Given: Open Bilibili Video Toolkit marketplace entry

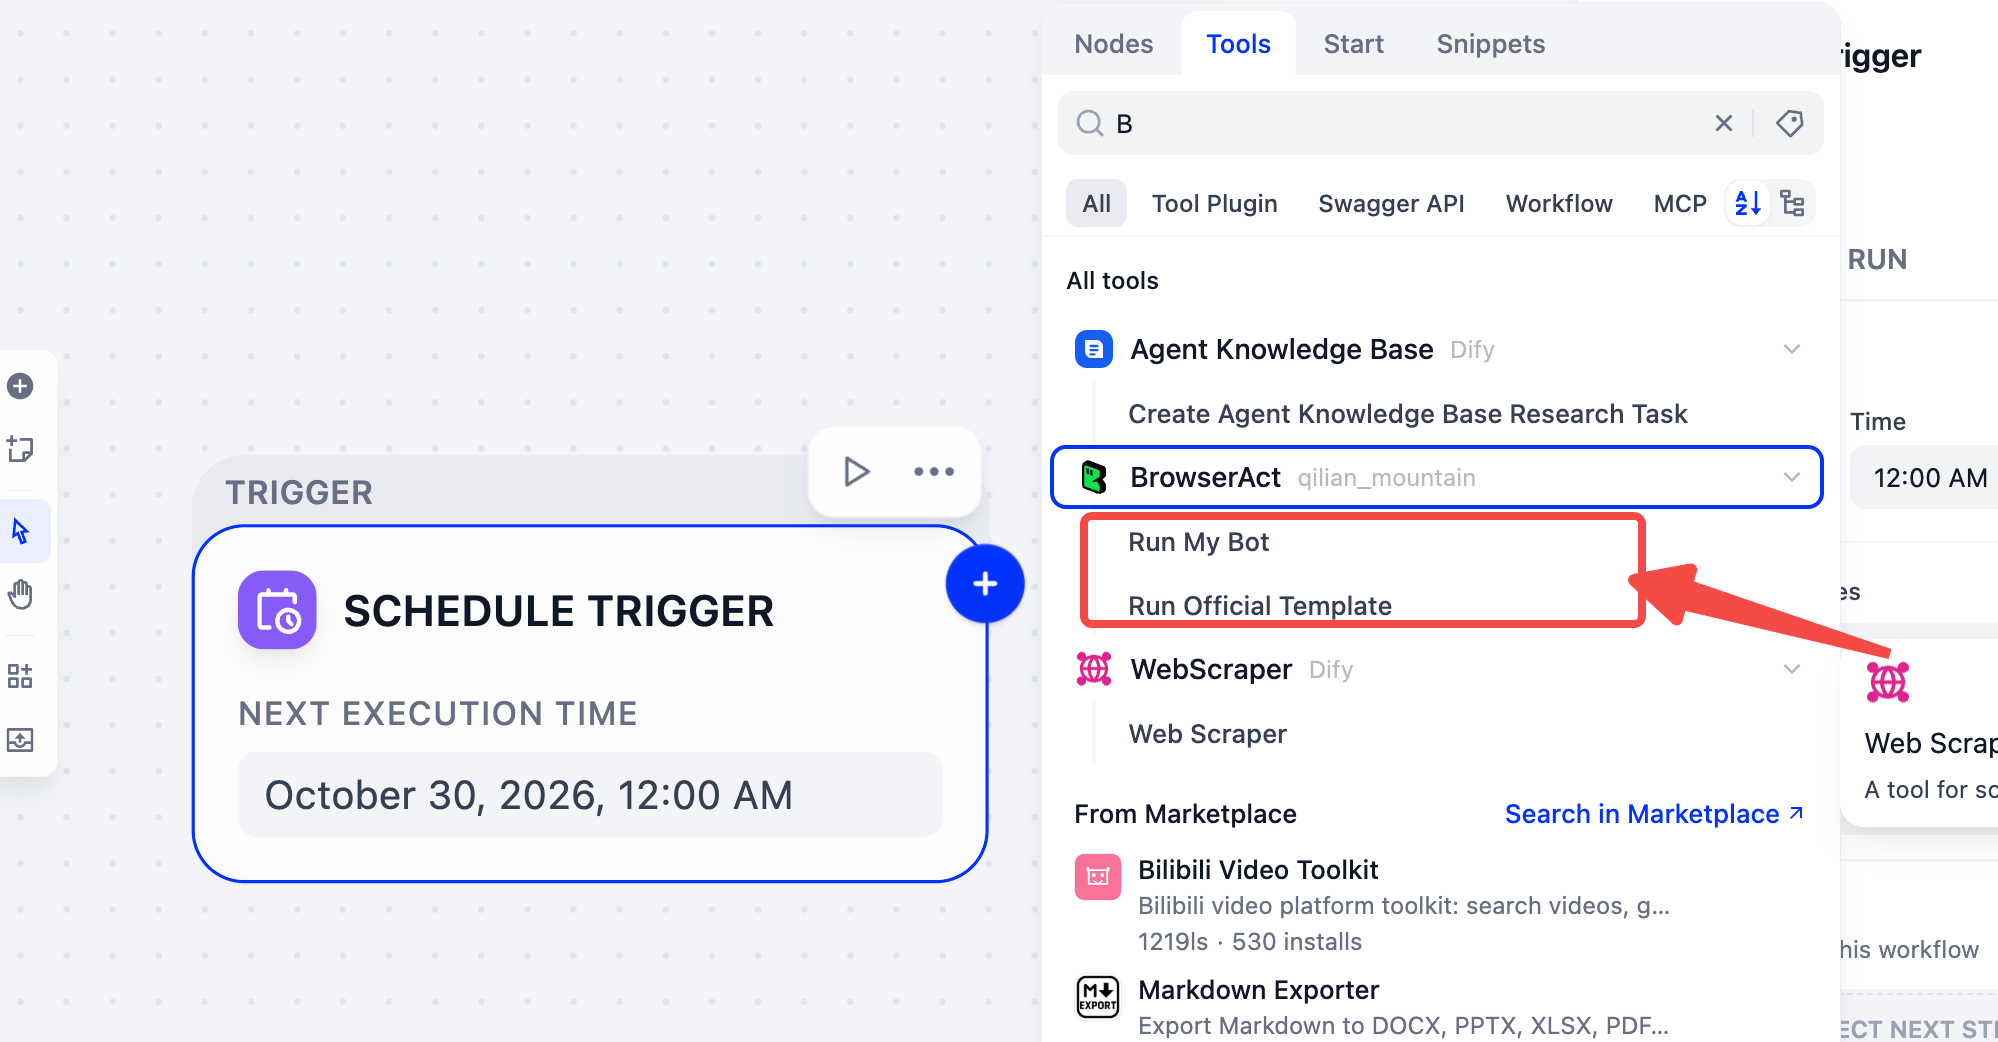Looking at the screenshot, I should 1440,905.
